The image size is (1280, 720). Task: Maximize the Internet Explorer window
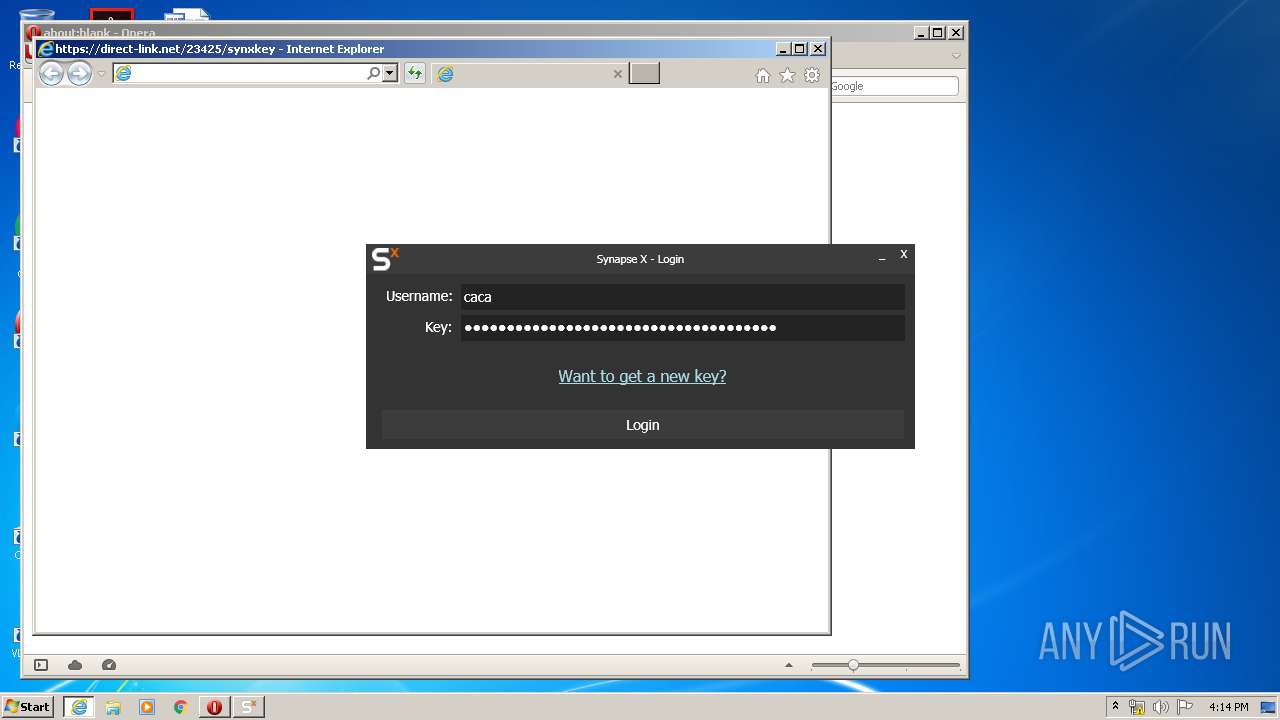click(799, 48)
